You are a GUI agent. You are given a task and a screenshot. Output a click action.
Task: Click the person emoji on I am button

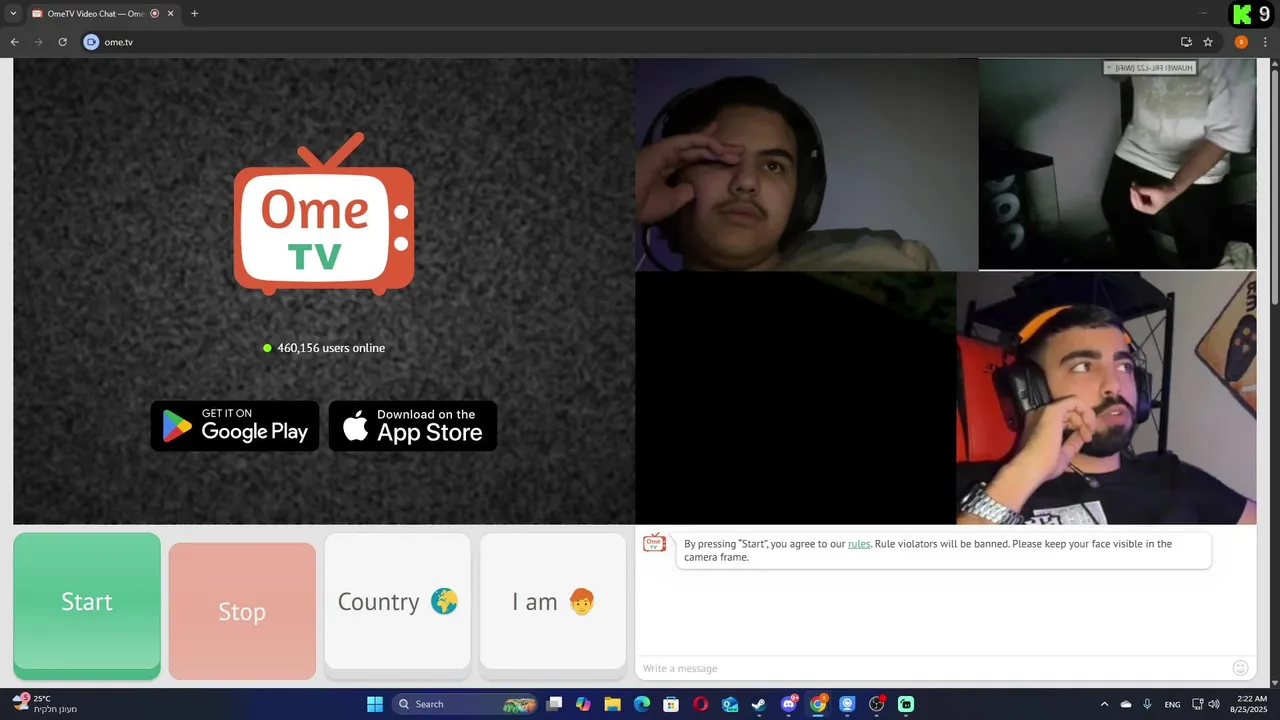click(581, 601)
